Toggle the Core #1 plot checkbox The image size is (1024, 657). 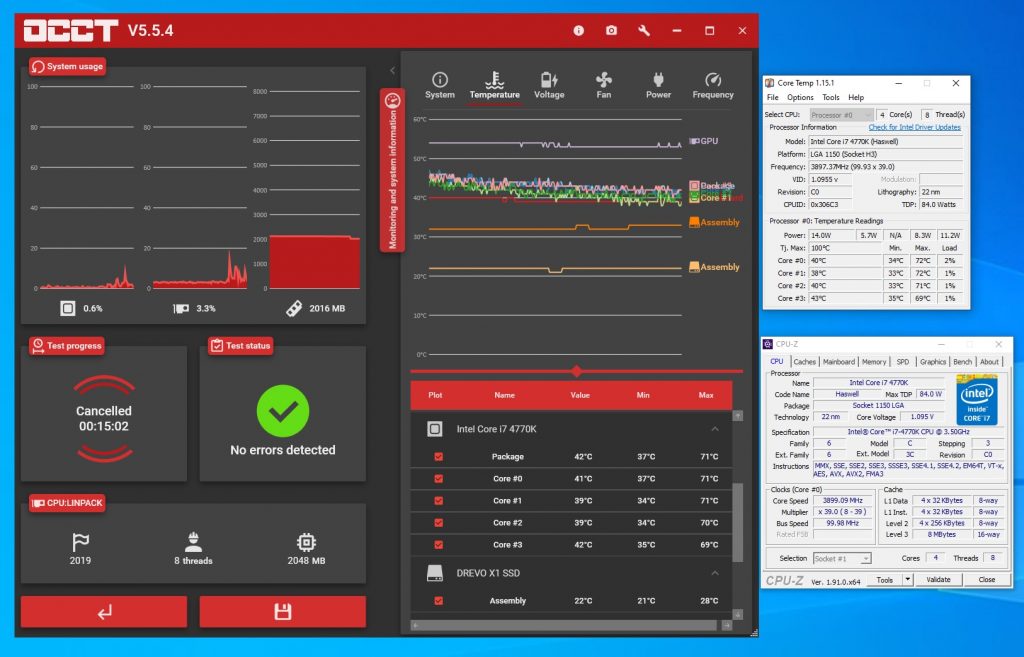pyautogui.click(x=438, y=500)
